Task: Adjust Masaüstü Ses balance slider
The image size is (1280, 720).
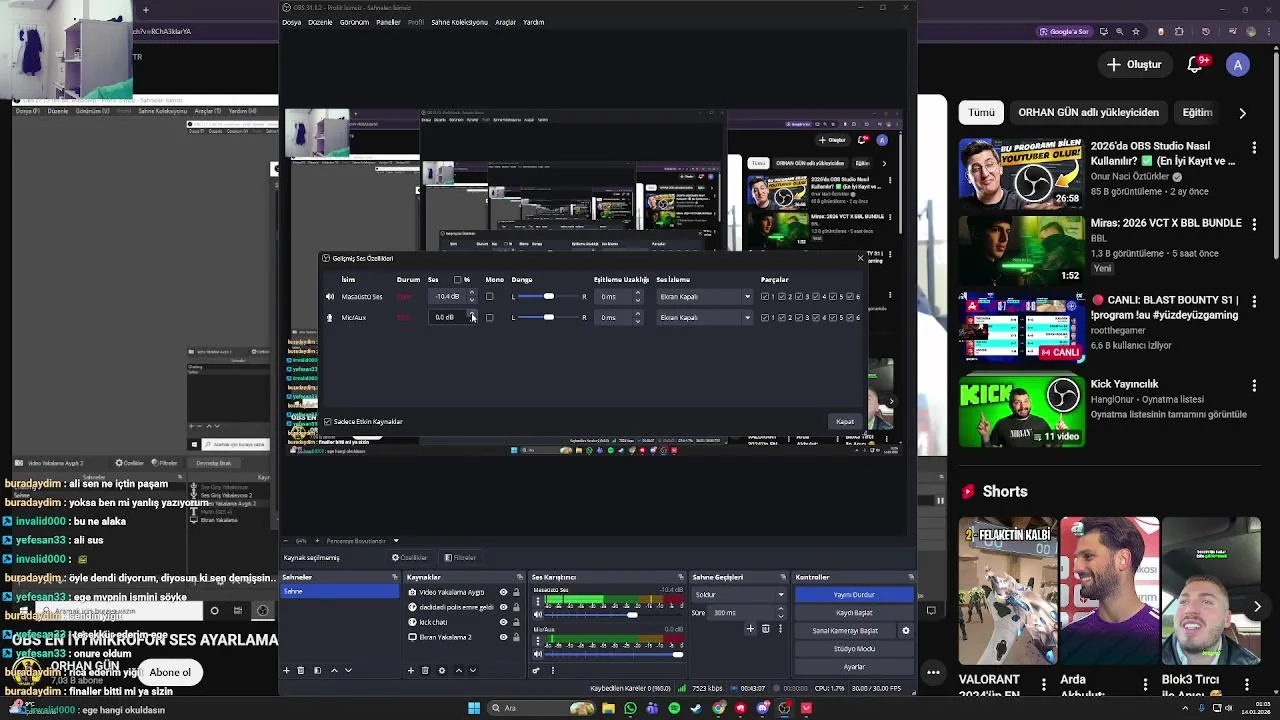Action: coord(548,297)
